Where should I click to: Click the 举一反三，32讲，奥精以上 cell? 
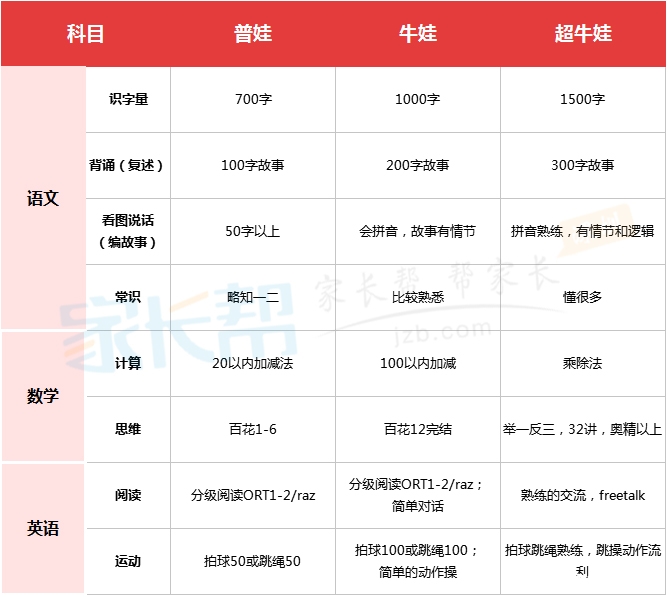583,429
